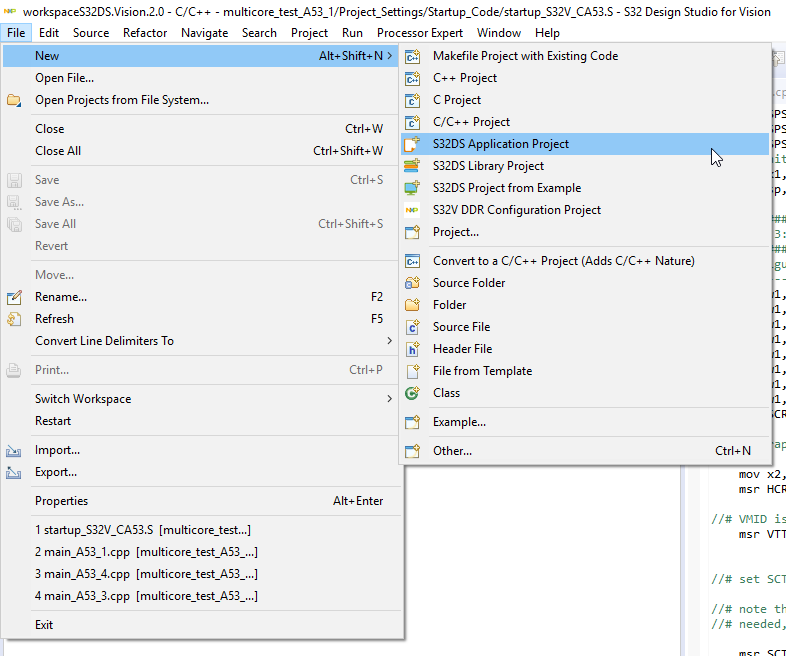Expand the New submenu arrow
786x656 pixels.
389,56
